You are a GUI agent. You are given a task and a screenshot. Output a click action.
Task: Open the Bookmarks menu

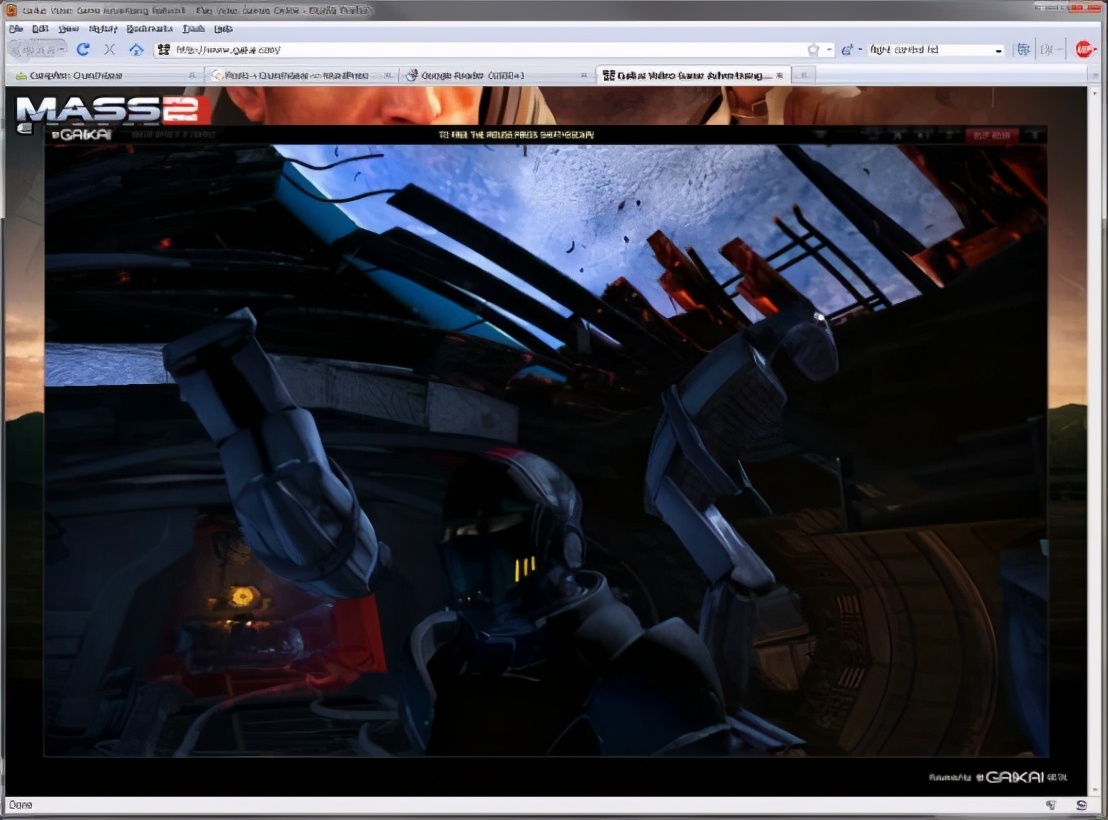click(x=150, y=29)
